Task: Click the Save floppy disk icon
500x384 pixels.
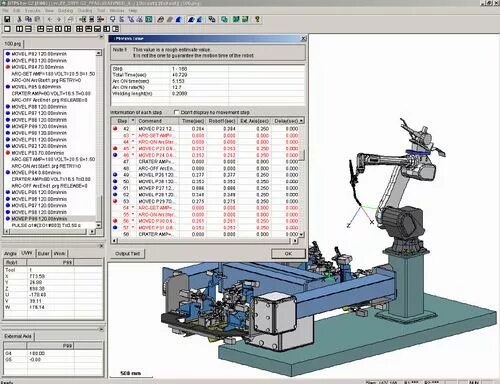Action: 7,19
